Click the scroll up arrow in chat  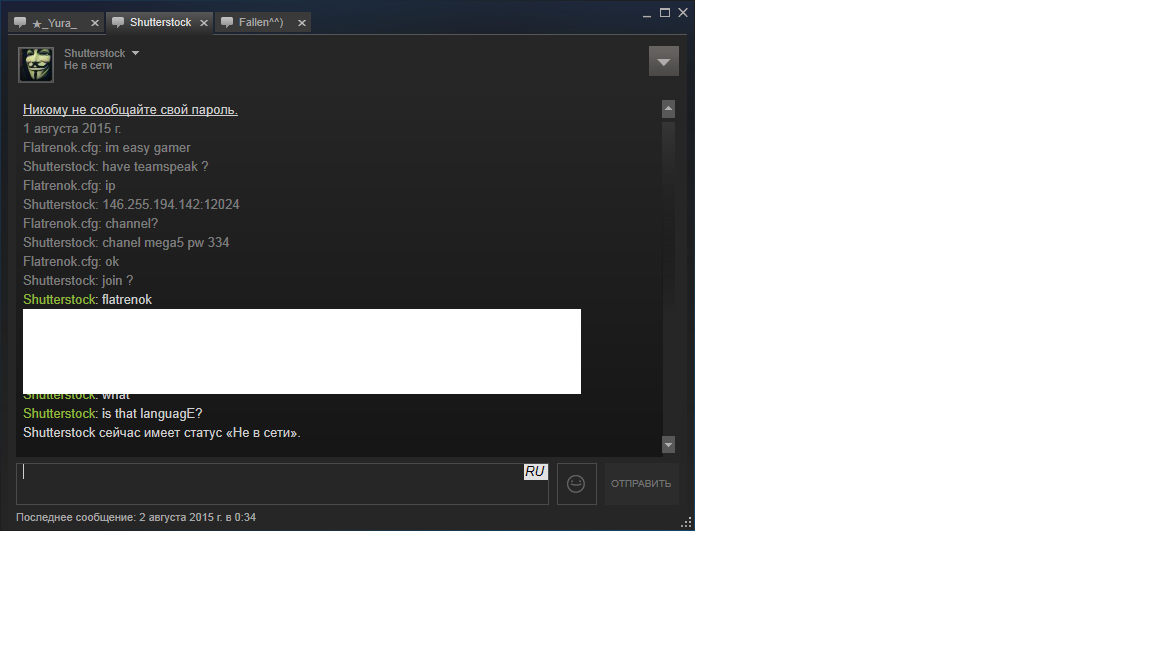click(x=669, y=109)
